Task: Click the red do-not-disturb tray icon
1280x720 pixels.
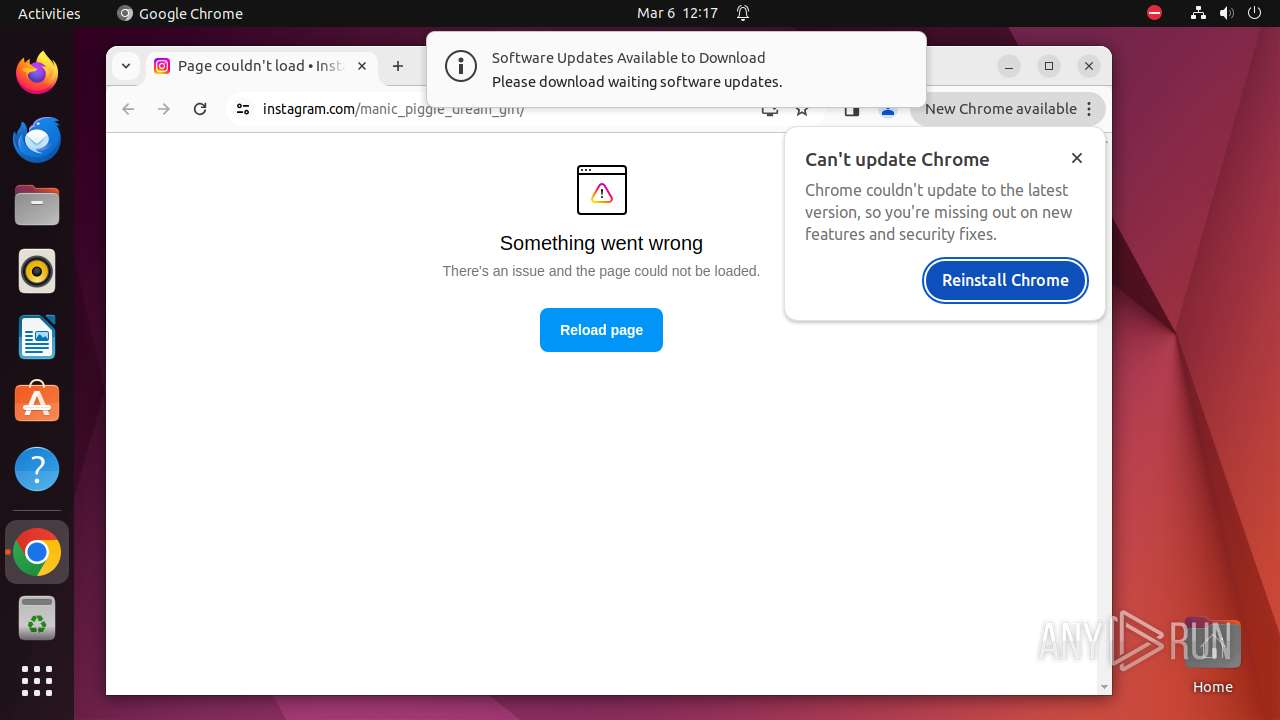Action: point(1154,13)
